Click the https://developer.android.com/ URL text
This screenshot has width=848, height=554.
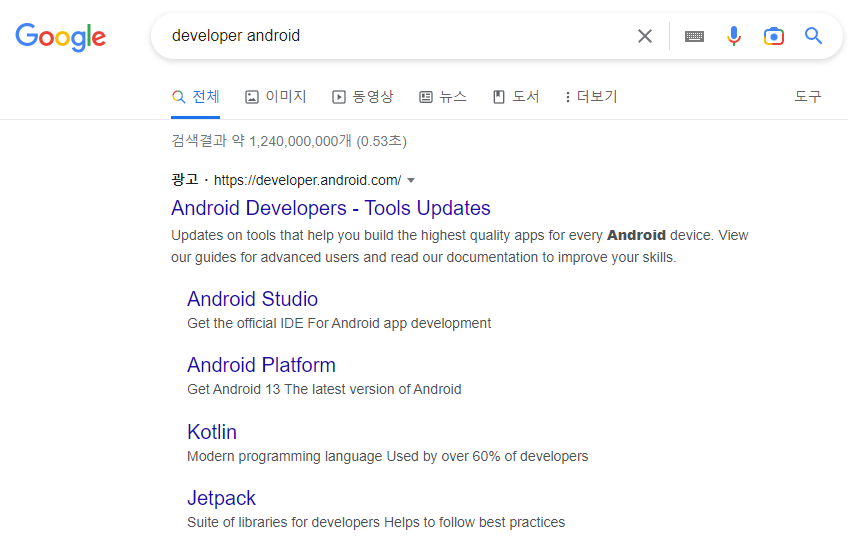coord(308,180)
